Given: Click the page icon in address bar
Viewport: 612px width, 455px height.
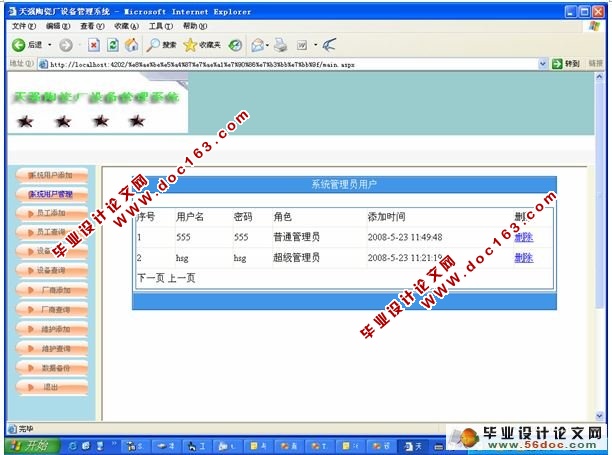Looking at the screenshot, I should [x=43, y=64].
